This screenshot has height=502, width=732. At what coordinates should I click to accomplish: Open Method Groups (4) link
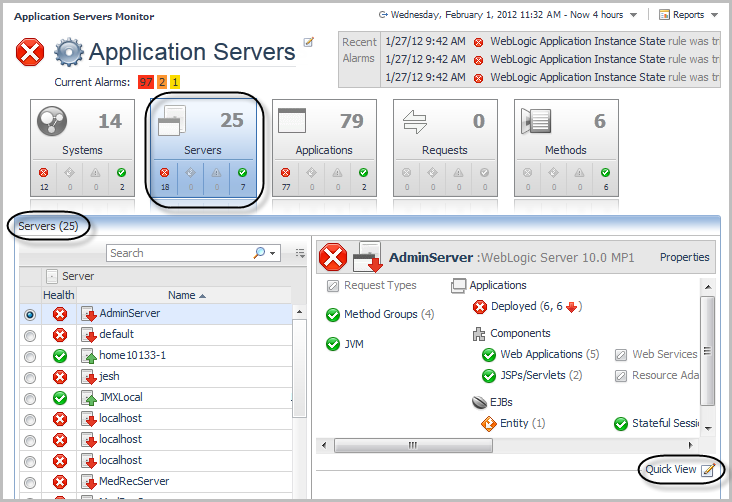coord(389,314)
